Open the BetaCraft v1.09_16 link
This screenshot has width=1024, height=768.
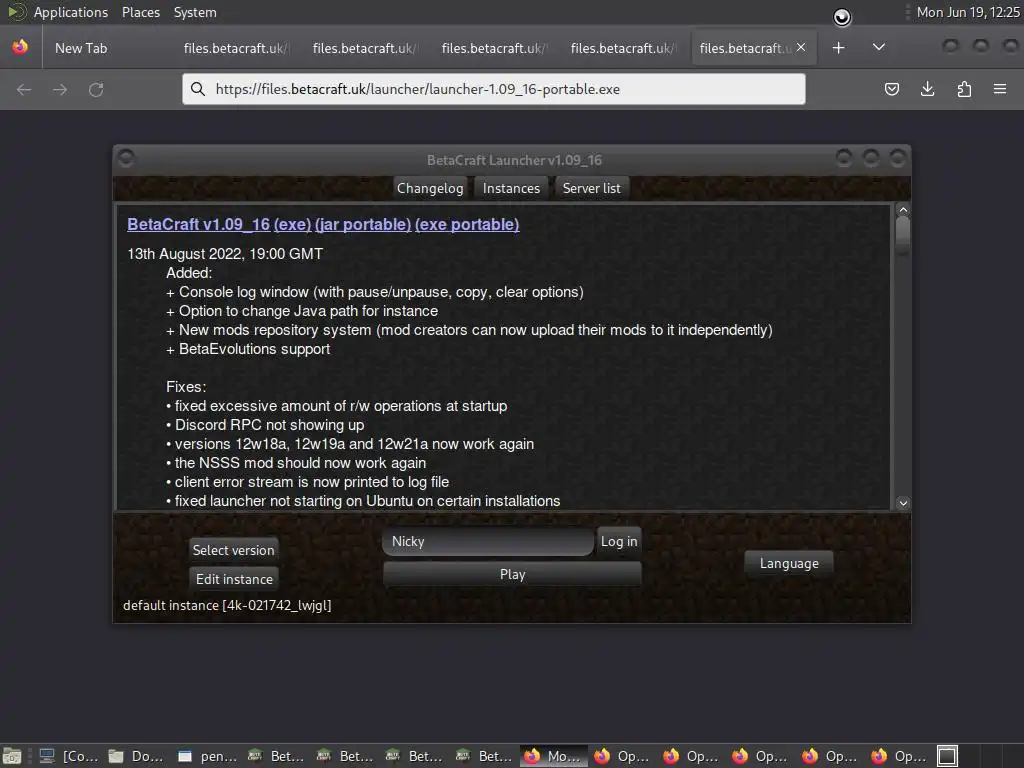tap(199, 224)
